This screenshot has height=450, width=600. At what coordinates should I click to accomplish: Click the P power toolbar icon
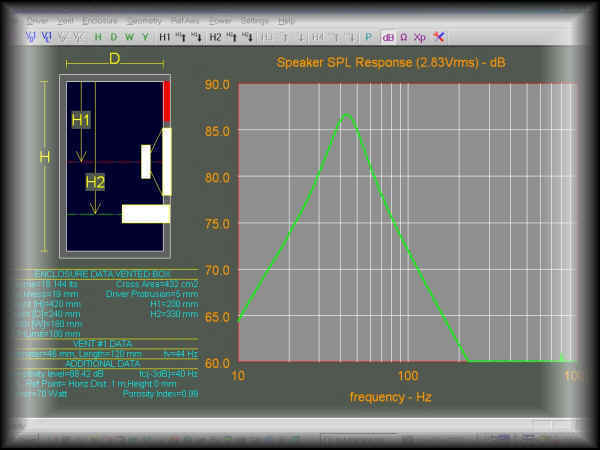(x=368, y=37)
